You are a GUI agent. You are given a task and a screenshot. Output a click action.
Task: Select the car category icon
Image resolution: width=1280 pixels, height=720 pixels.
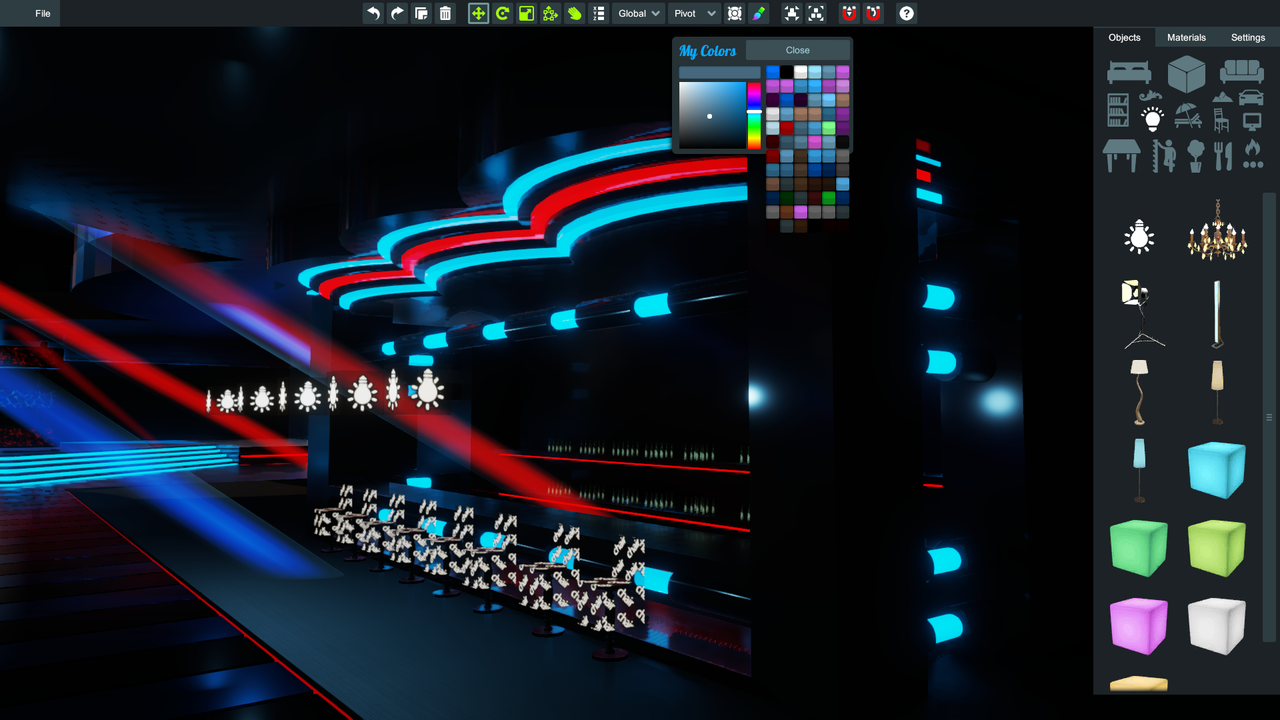click(x=1250, y=97)
